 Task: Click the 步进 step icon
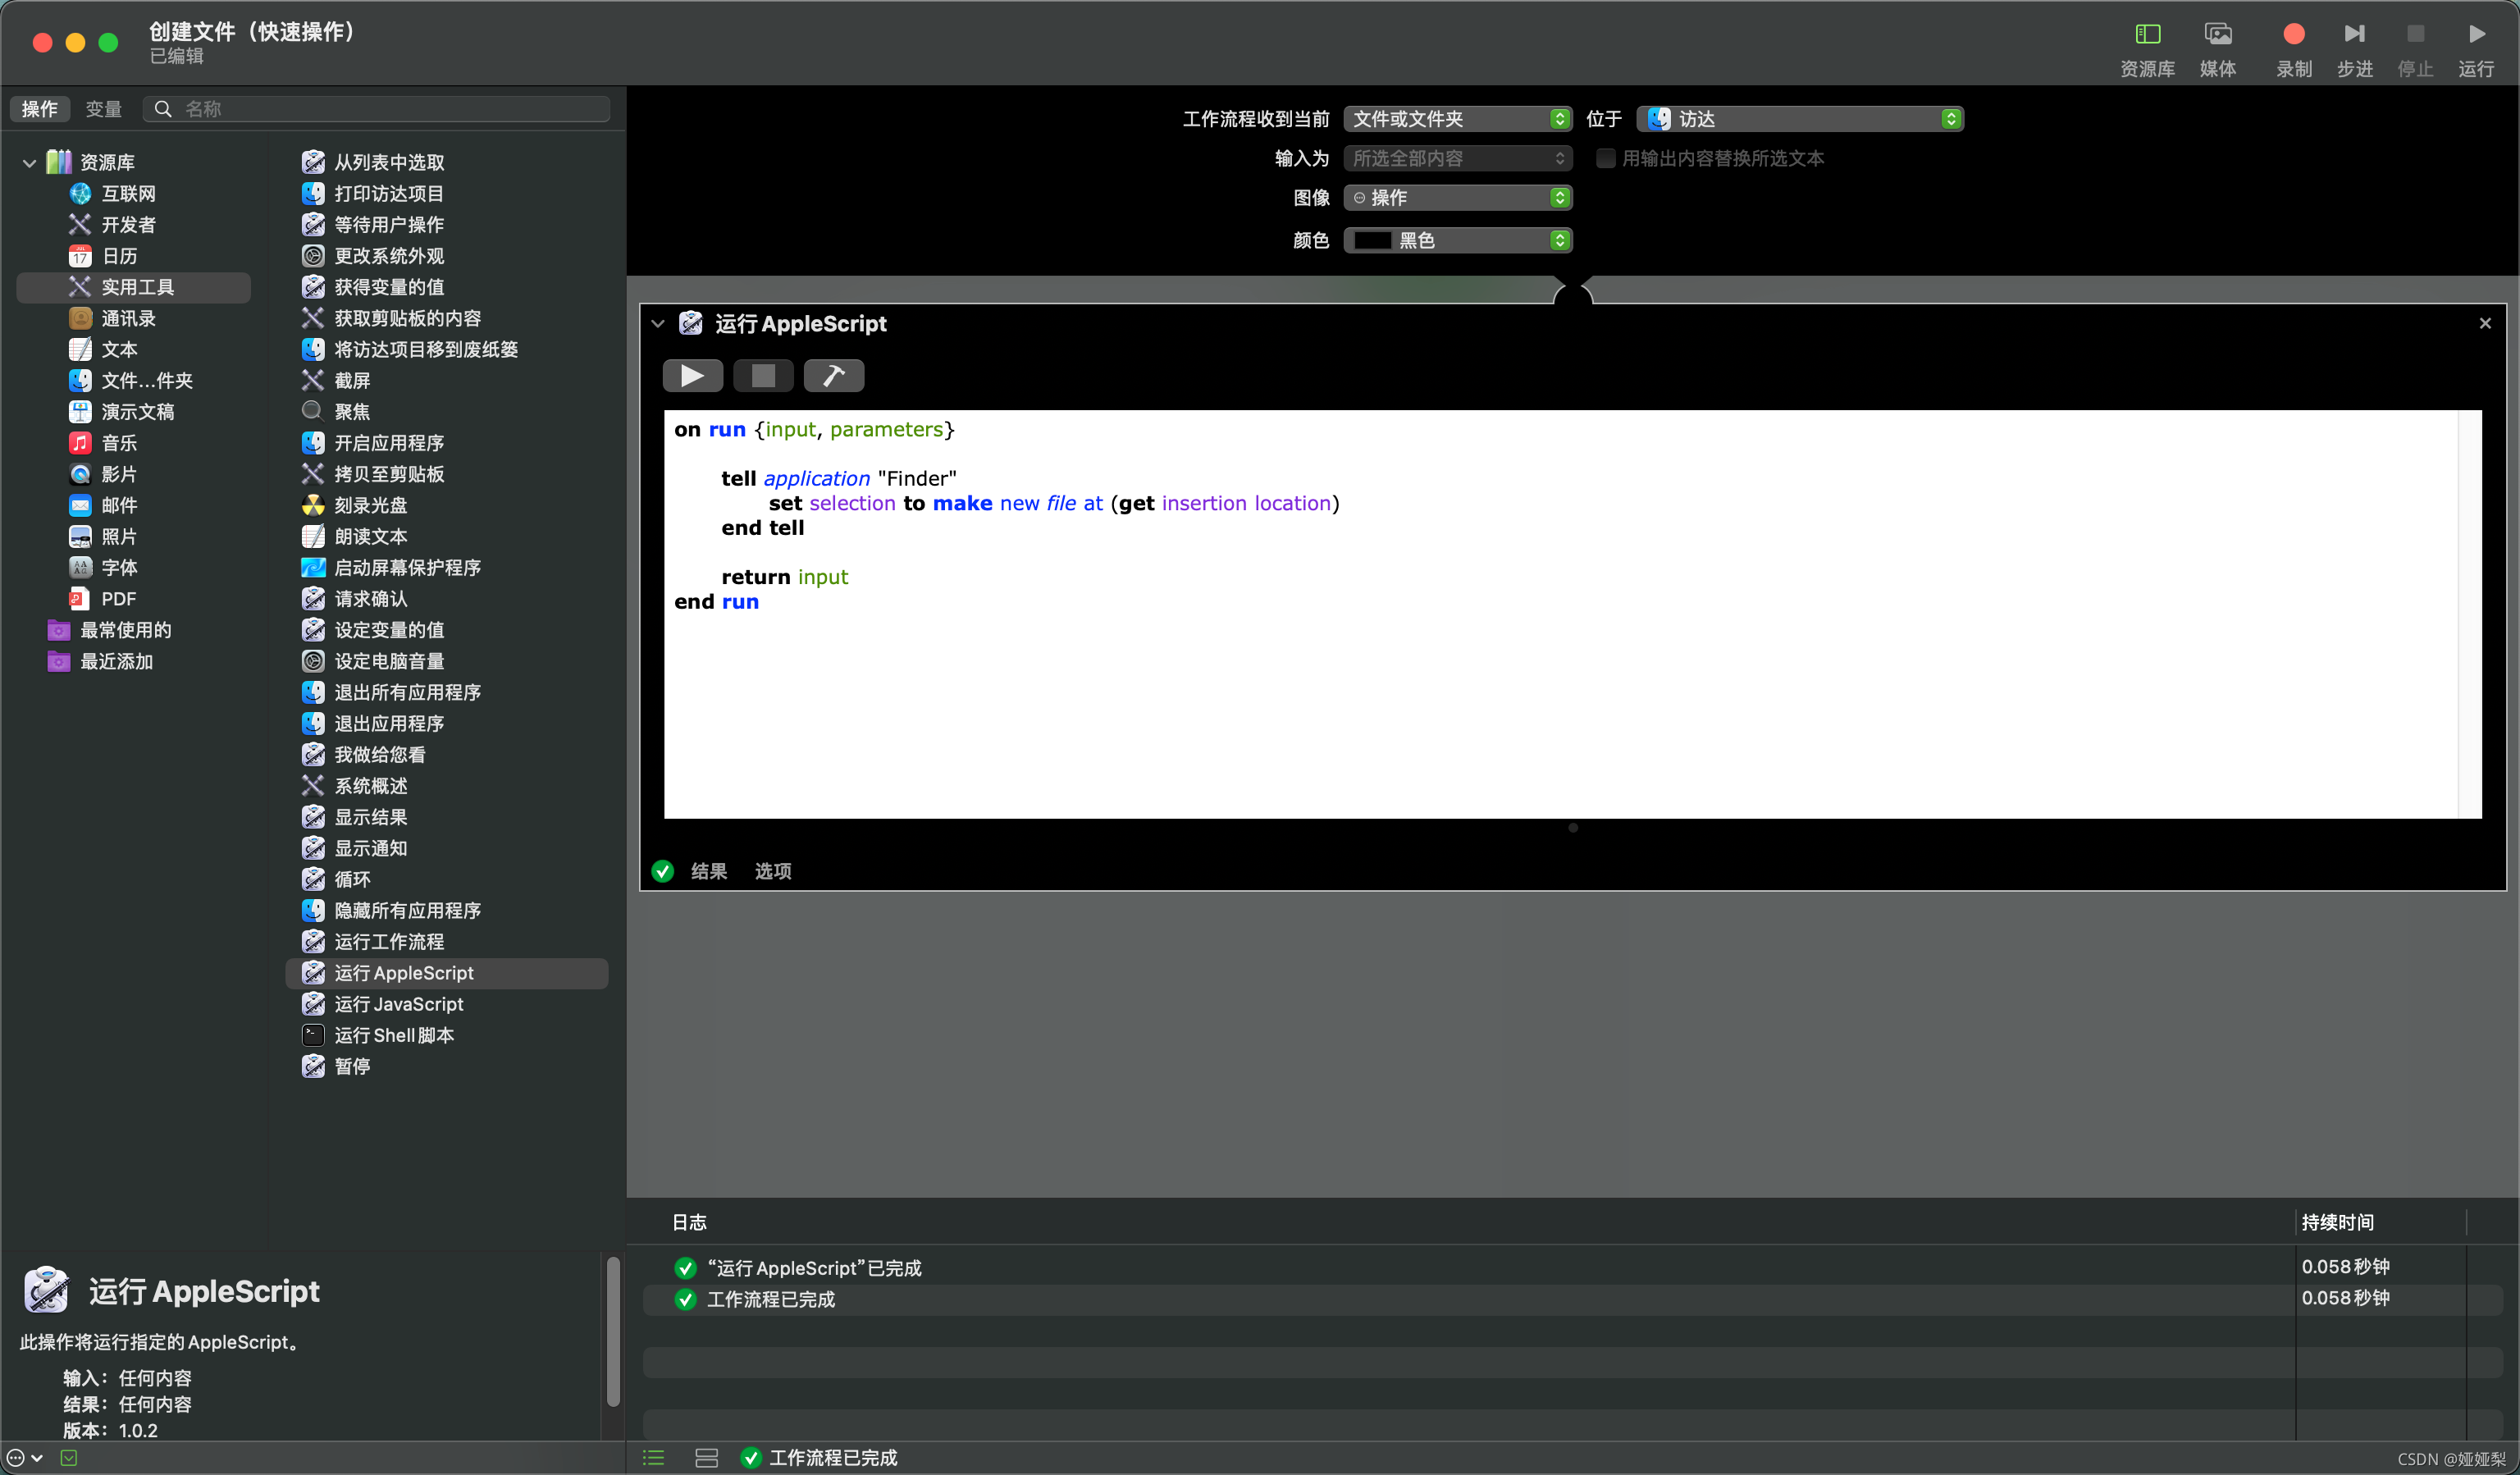(x=2354, y=35)
